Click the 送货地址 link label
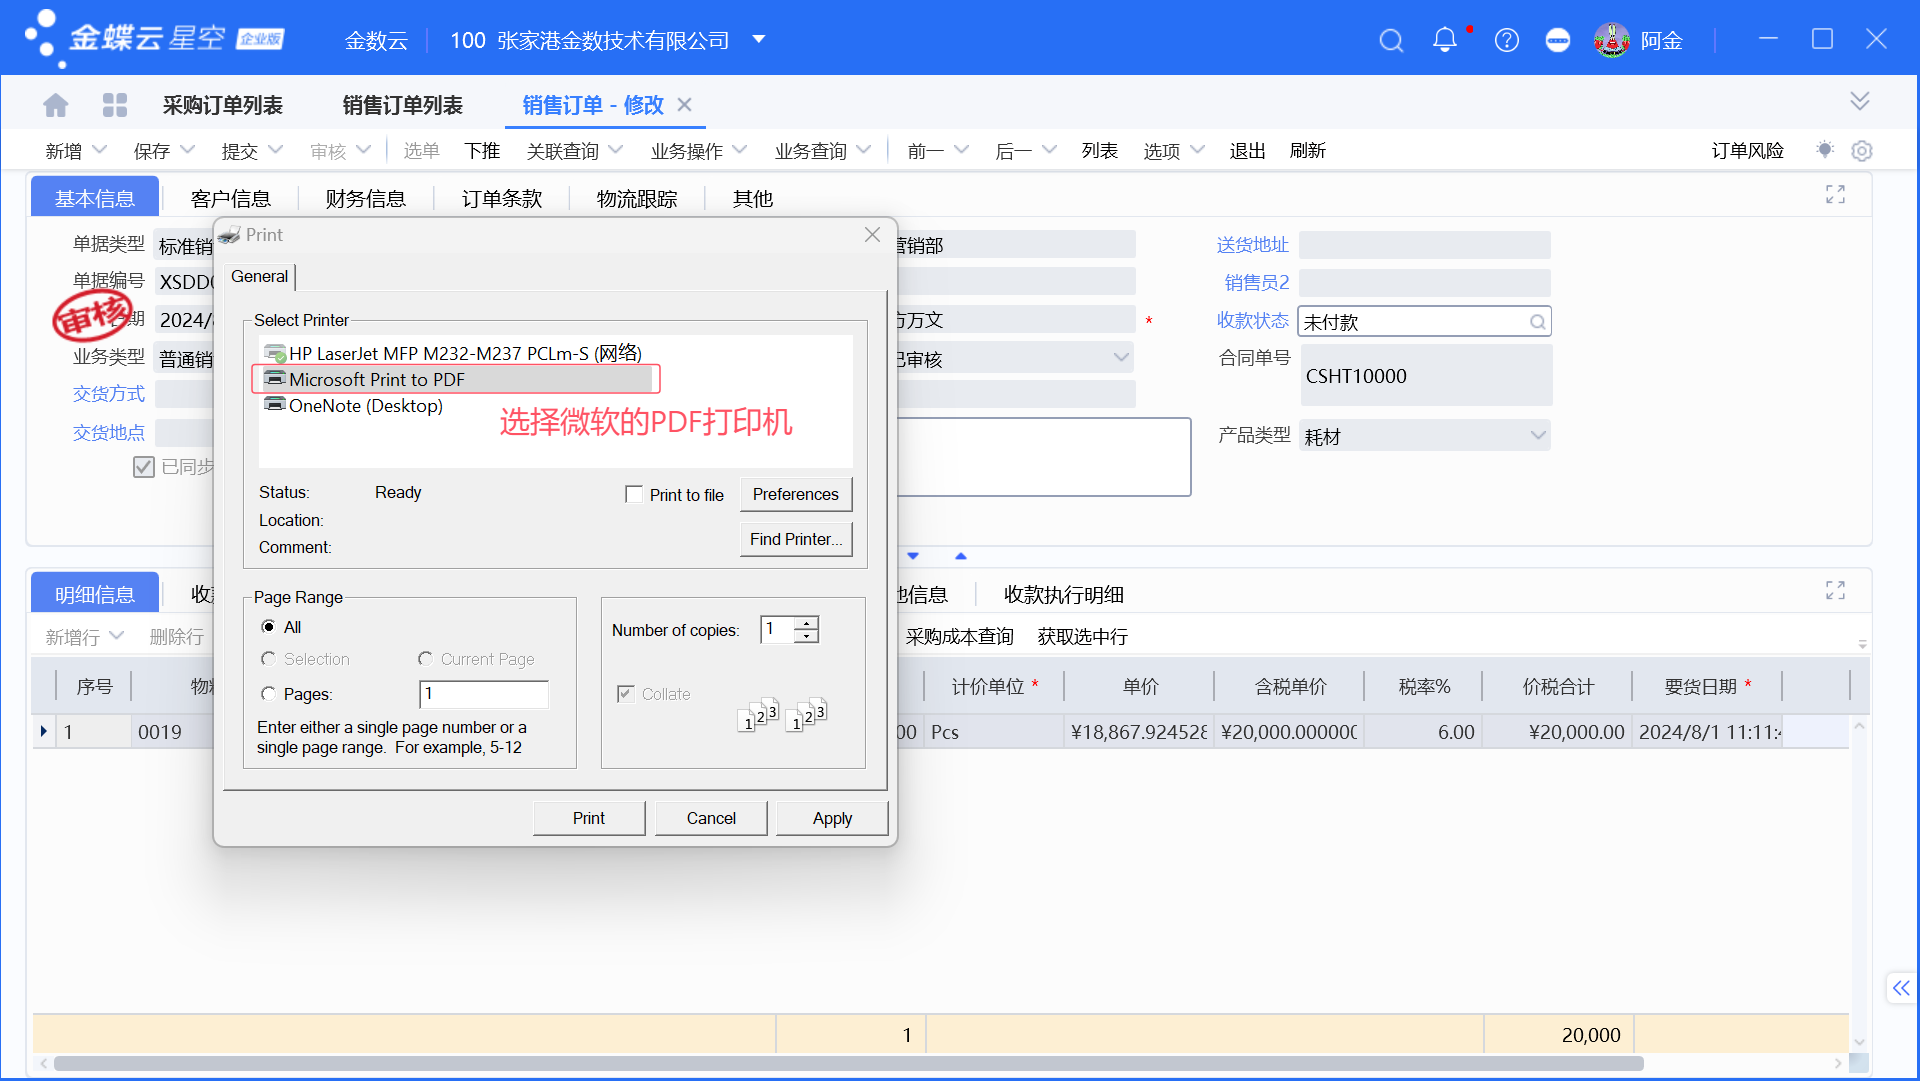1920x1081 pixels. coord(1252,244)
